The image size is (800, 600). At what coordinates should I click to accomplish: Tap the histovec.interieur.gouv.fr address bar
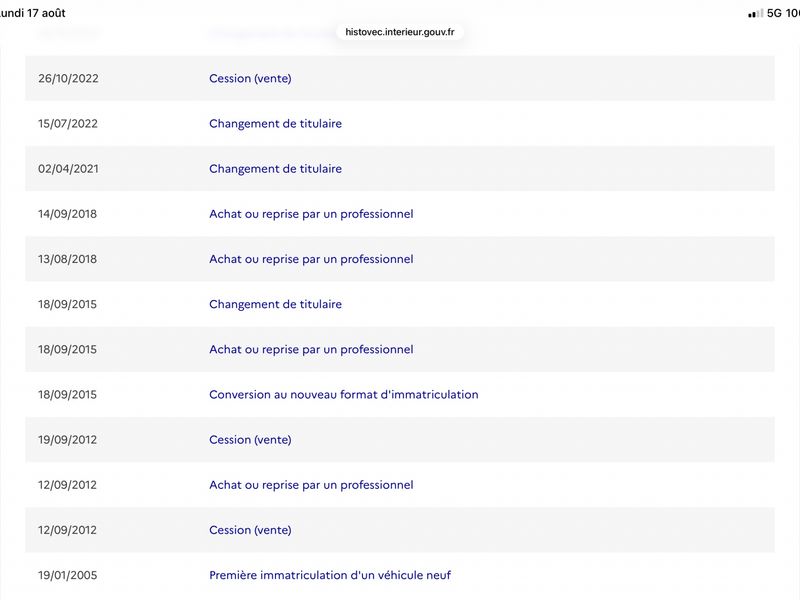tap(399, 32)
